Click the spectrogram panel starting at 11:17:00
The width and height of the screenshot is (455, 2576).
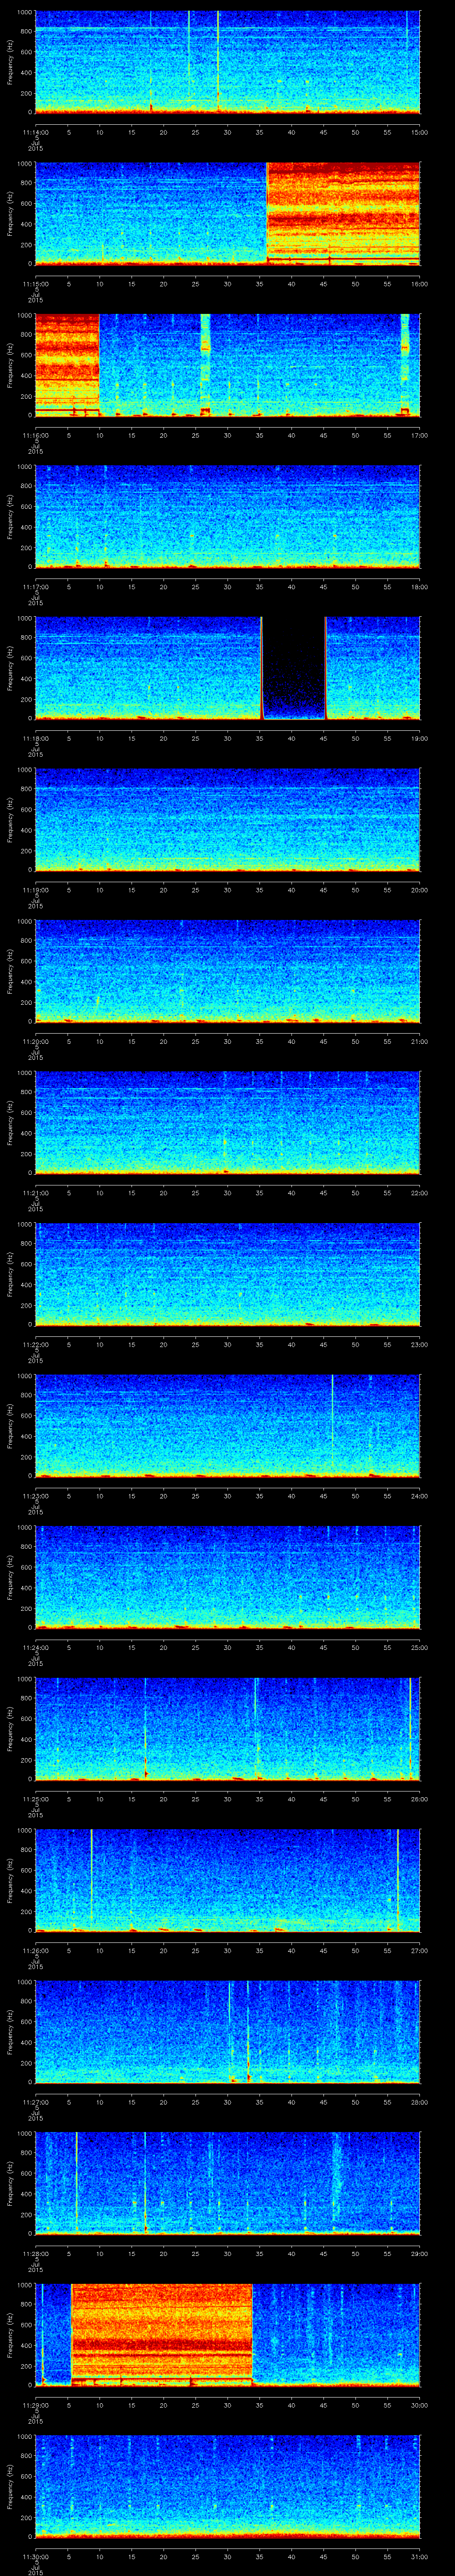pos(227,516)
